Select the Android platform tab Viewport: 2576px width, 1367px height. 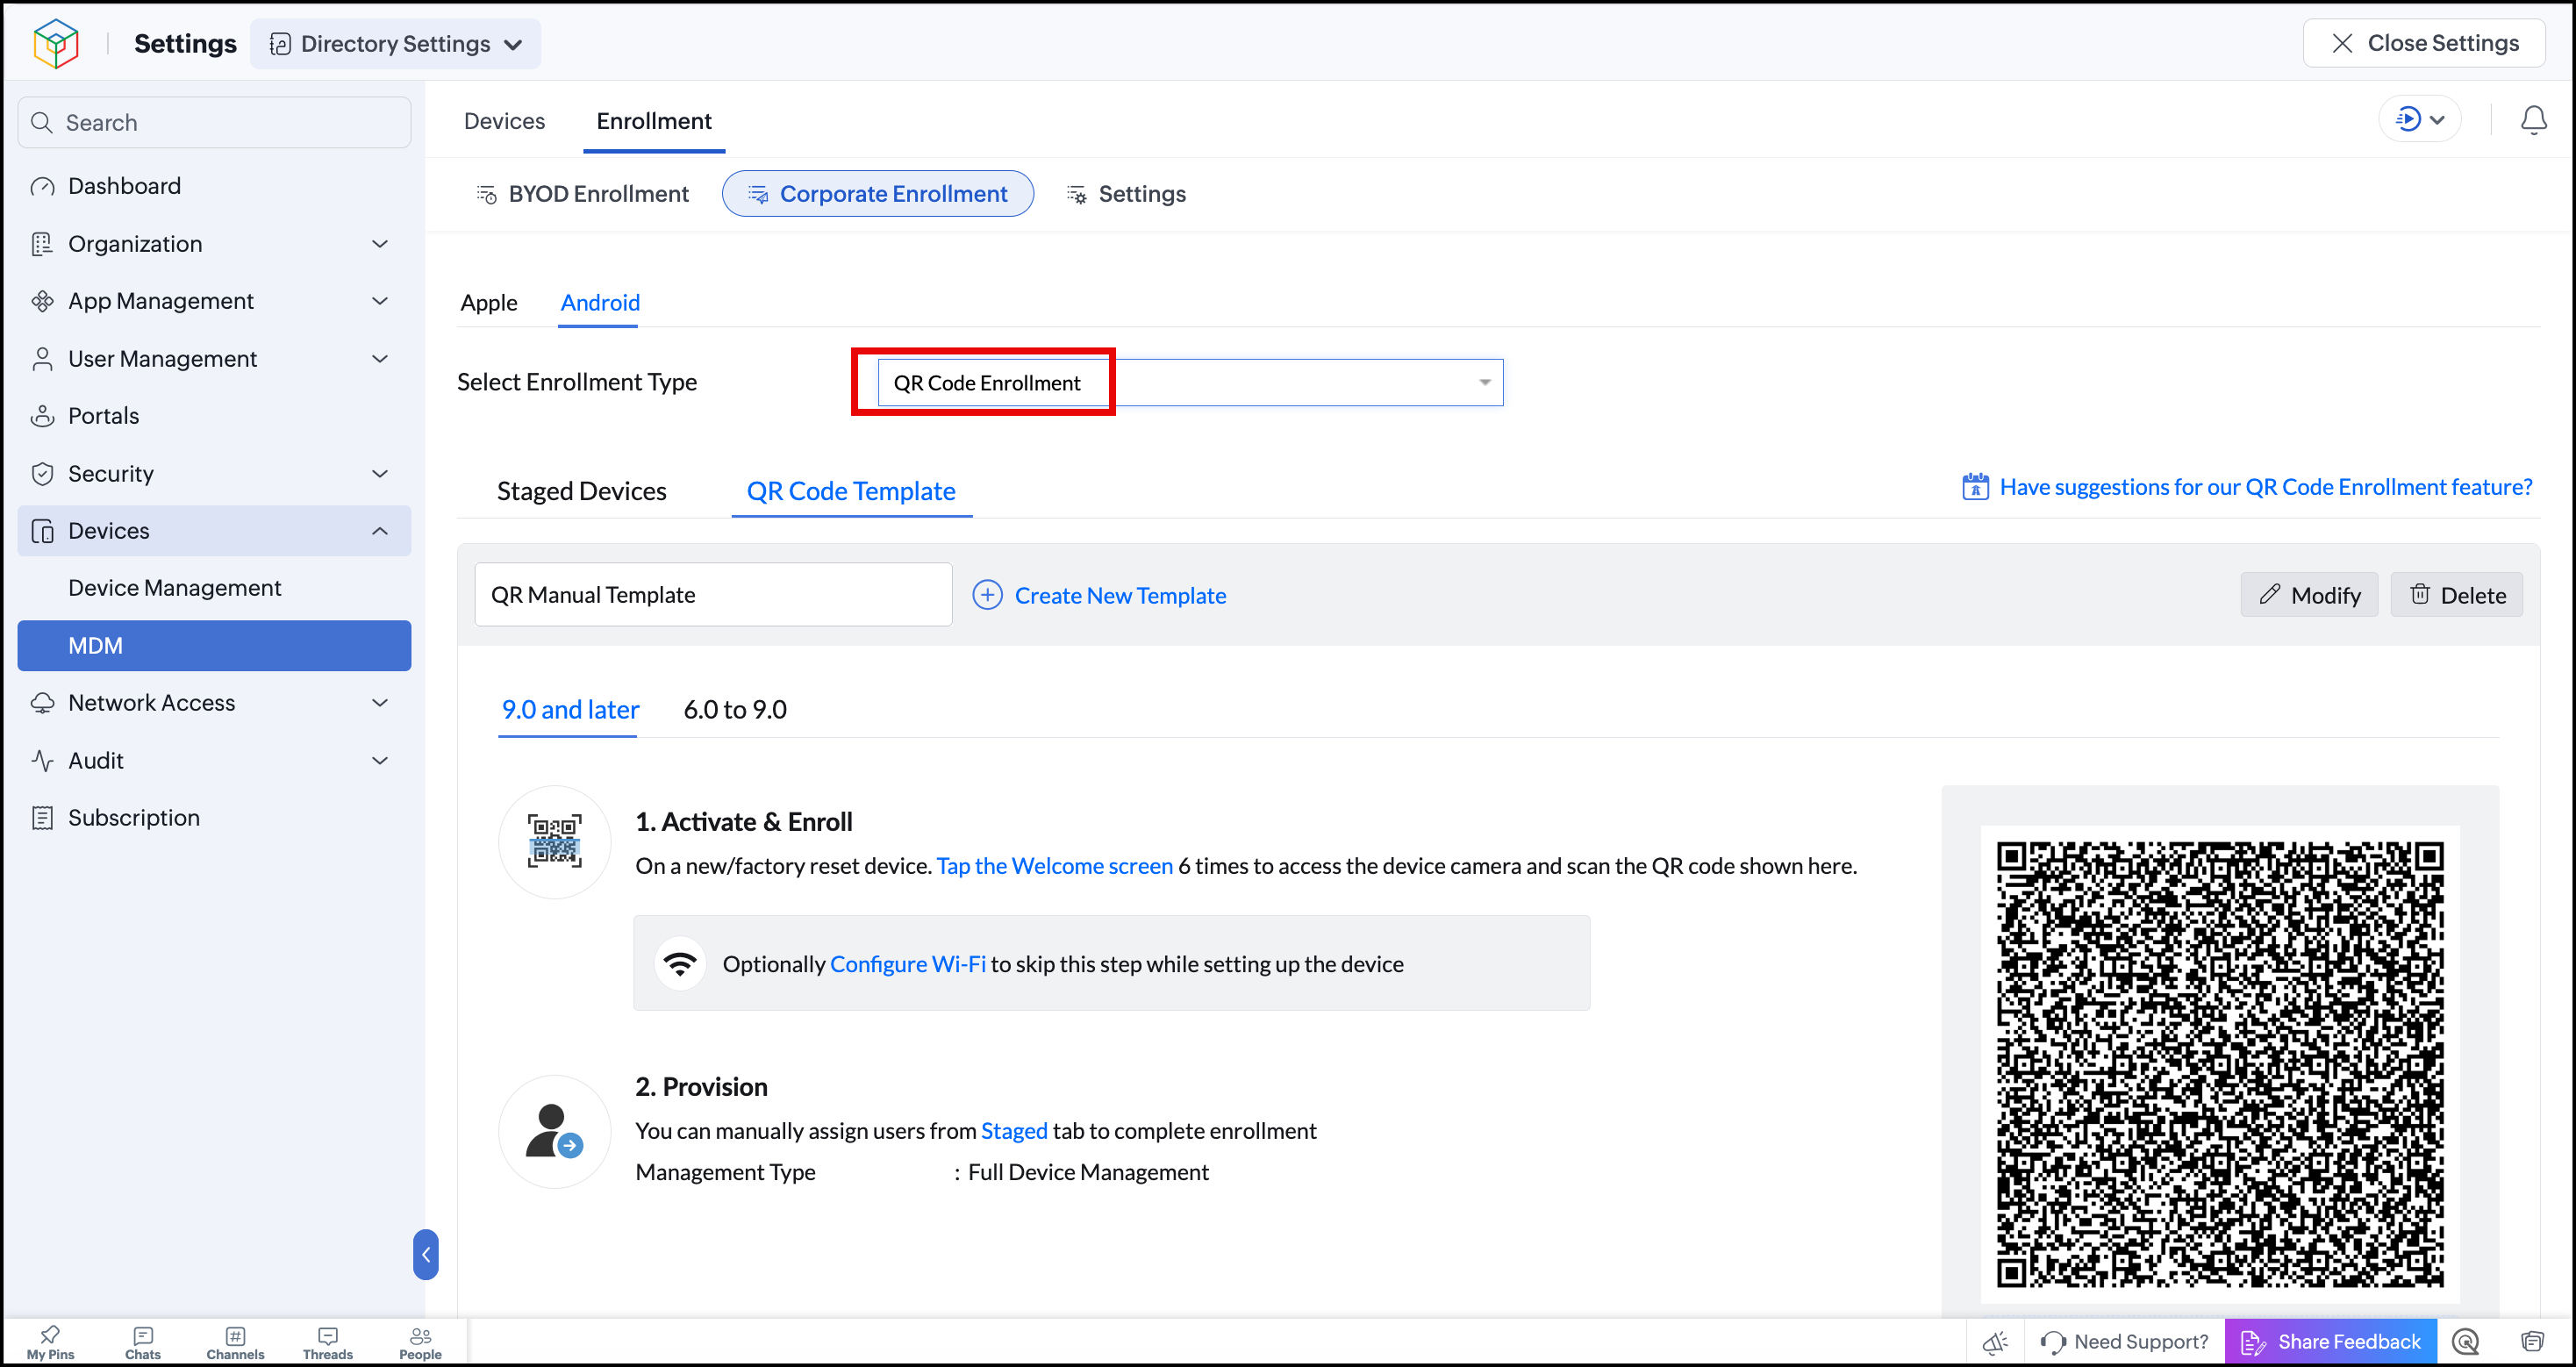600,303
